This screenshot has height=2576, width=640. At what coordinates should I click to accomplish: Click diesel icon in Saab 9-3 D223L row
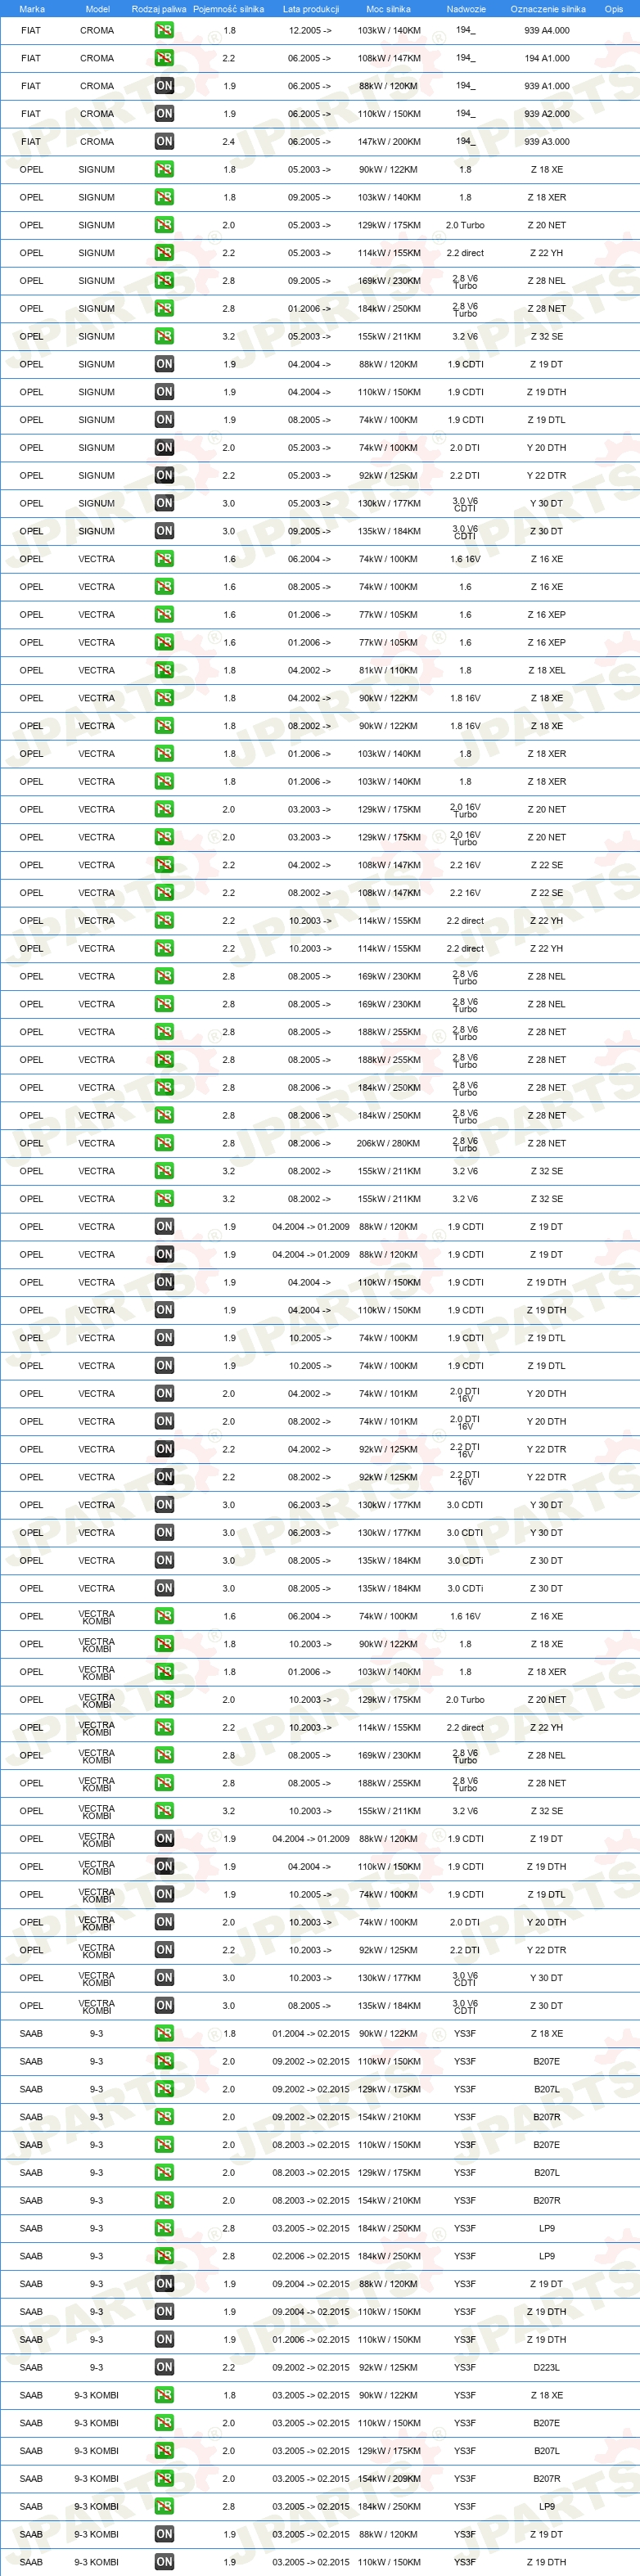(164, 2368)
